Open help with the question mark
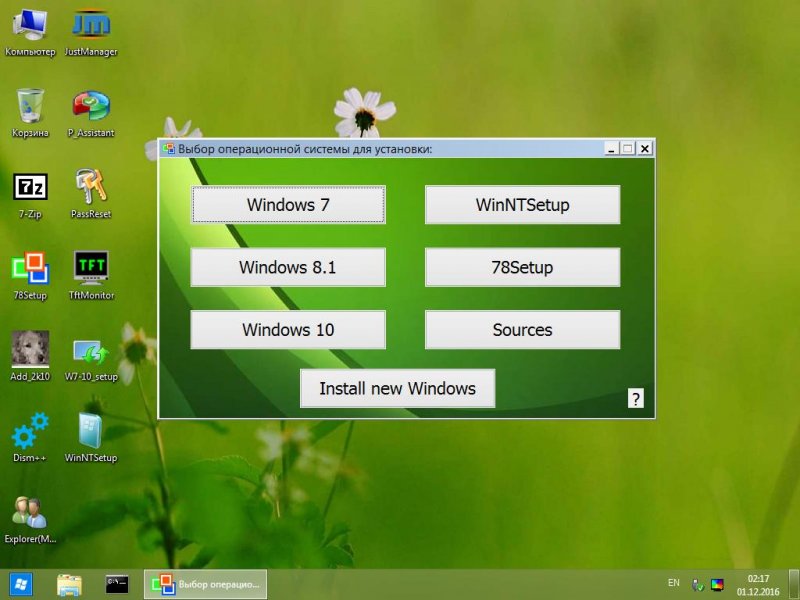The image size is (800, 600). click(636, 398)
